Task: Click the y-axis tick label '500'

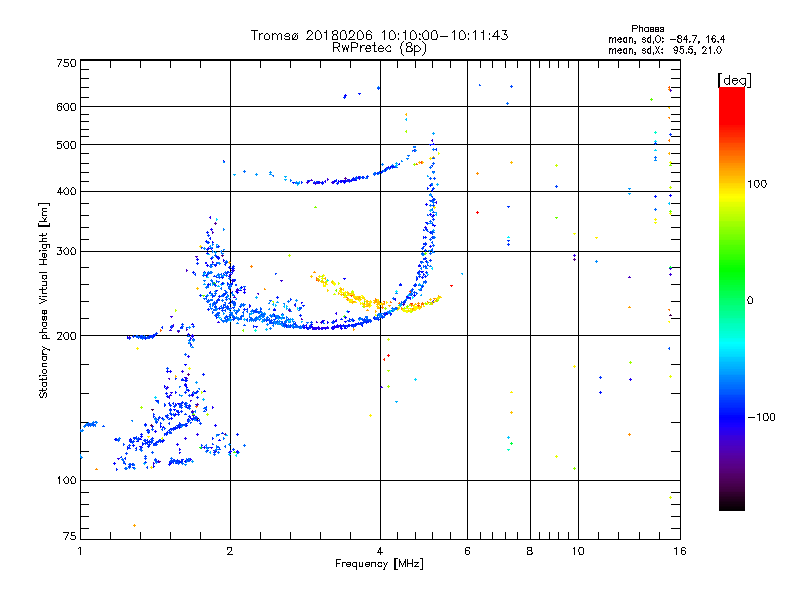Action: tap(66, 145)
